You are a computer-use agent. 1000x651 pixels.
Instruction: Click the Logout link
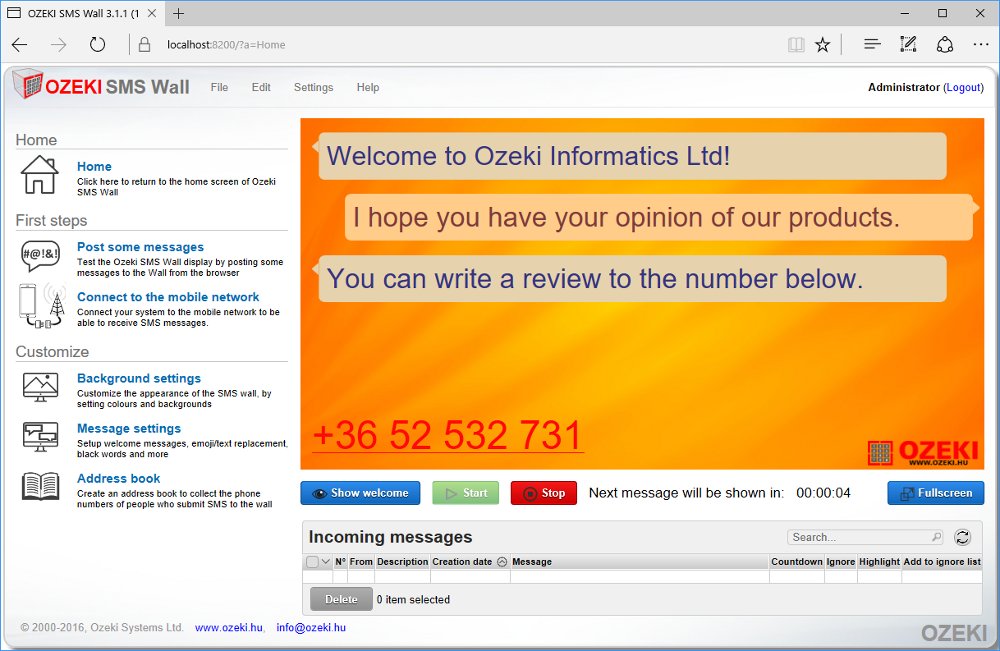(963, 87)
